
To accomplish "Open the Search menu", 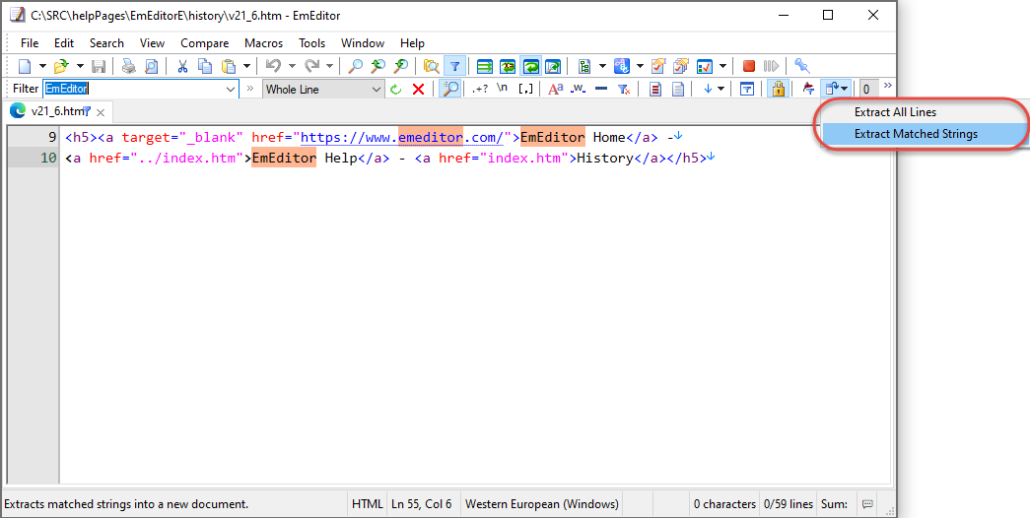I will coord(106,43).
